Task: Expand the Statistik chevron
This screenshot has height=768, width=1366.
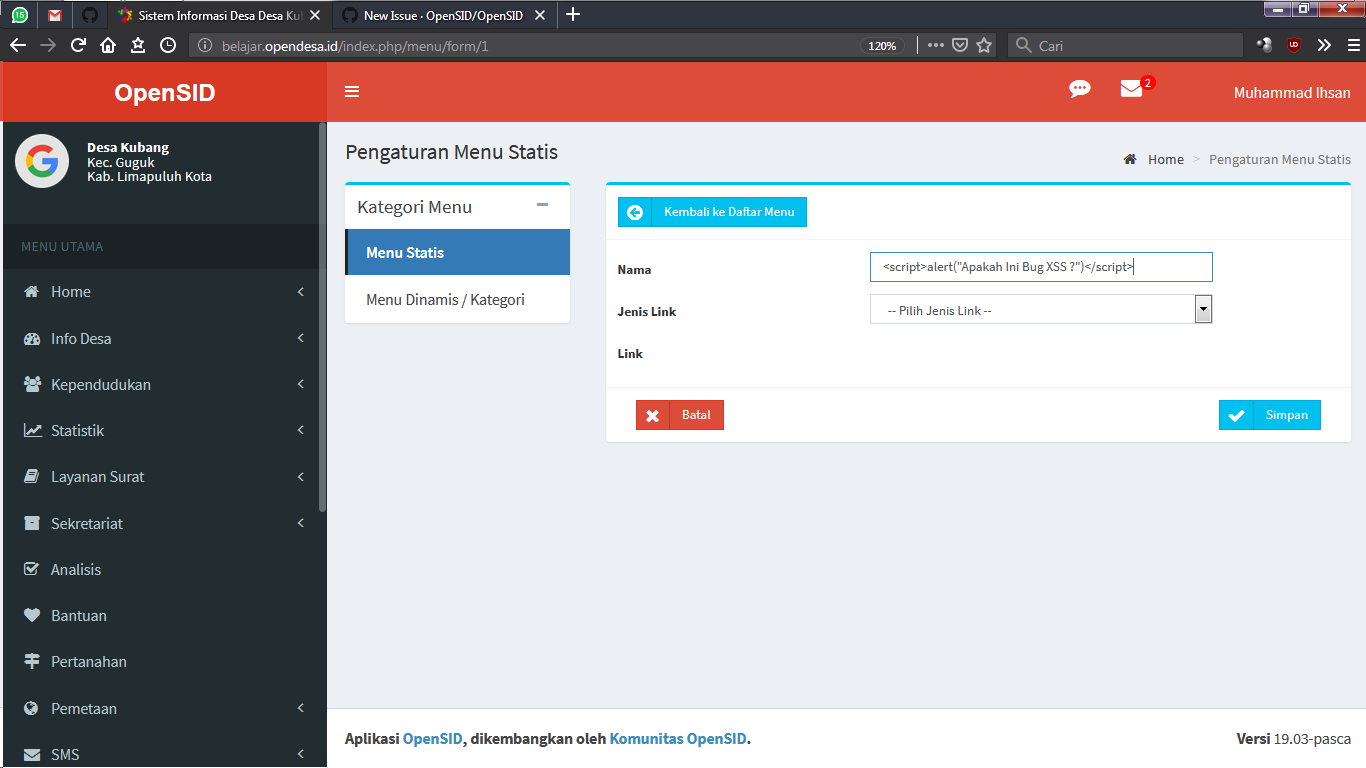Action: [x=301, y=430]
